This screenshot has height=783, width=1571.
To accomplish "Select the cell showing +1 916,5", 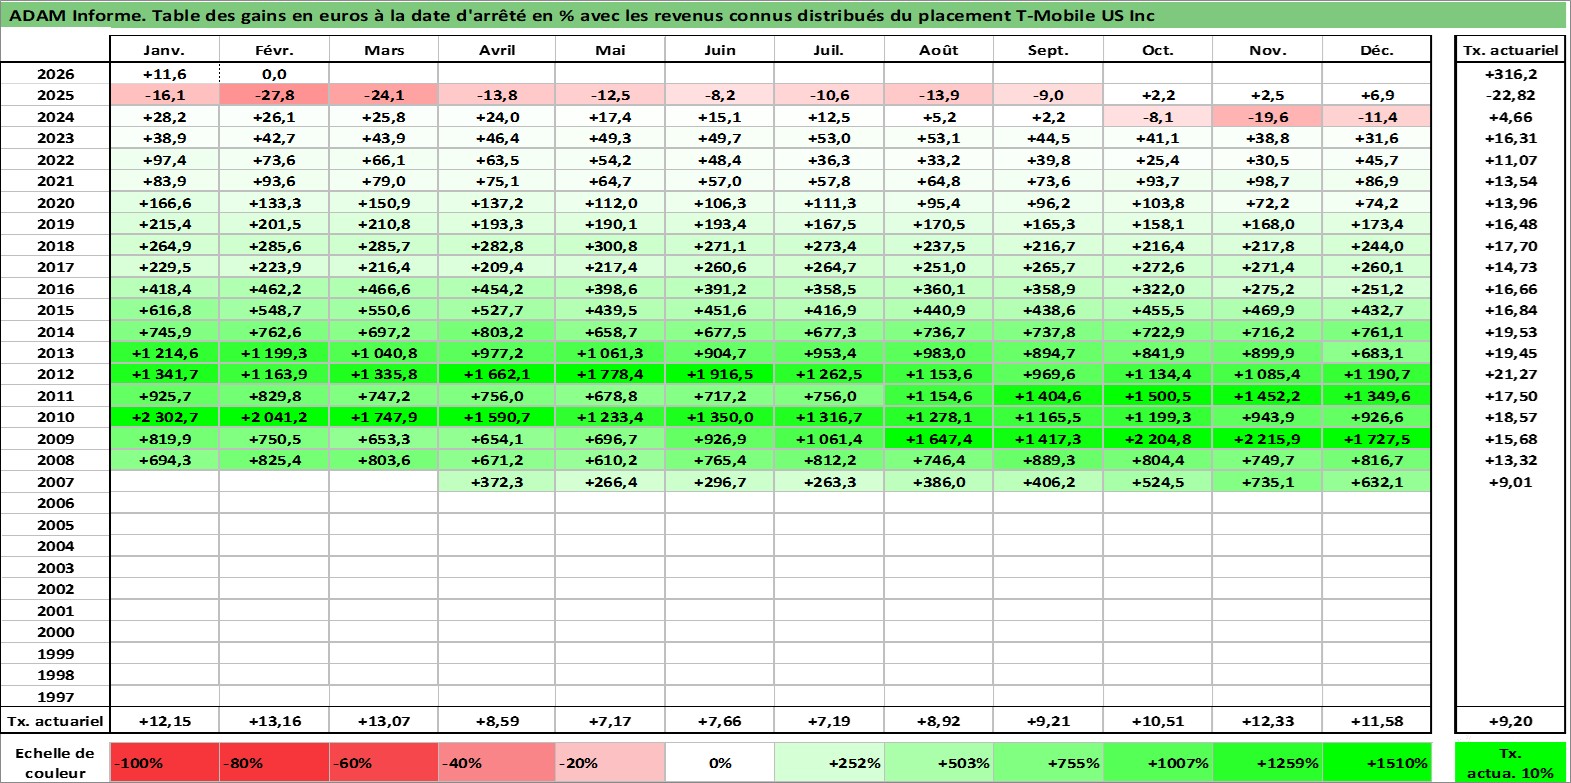I will pyautogui.click(x=720, y=374).
